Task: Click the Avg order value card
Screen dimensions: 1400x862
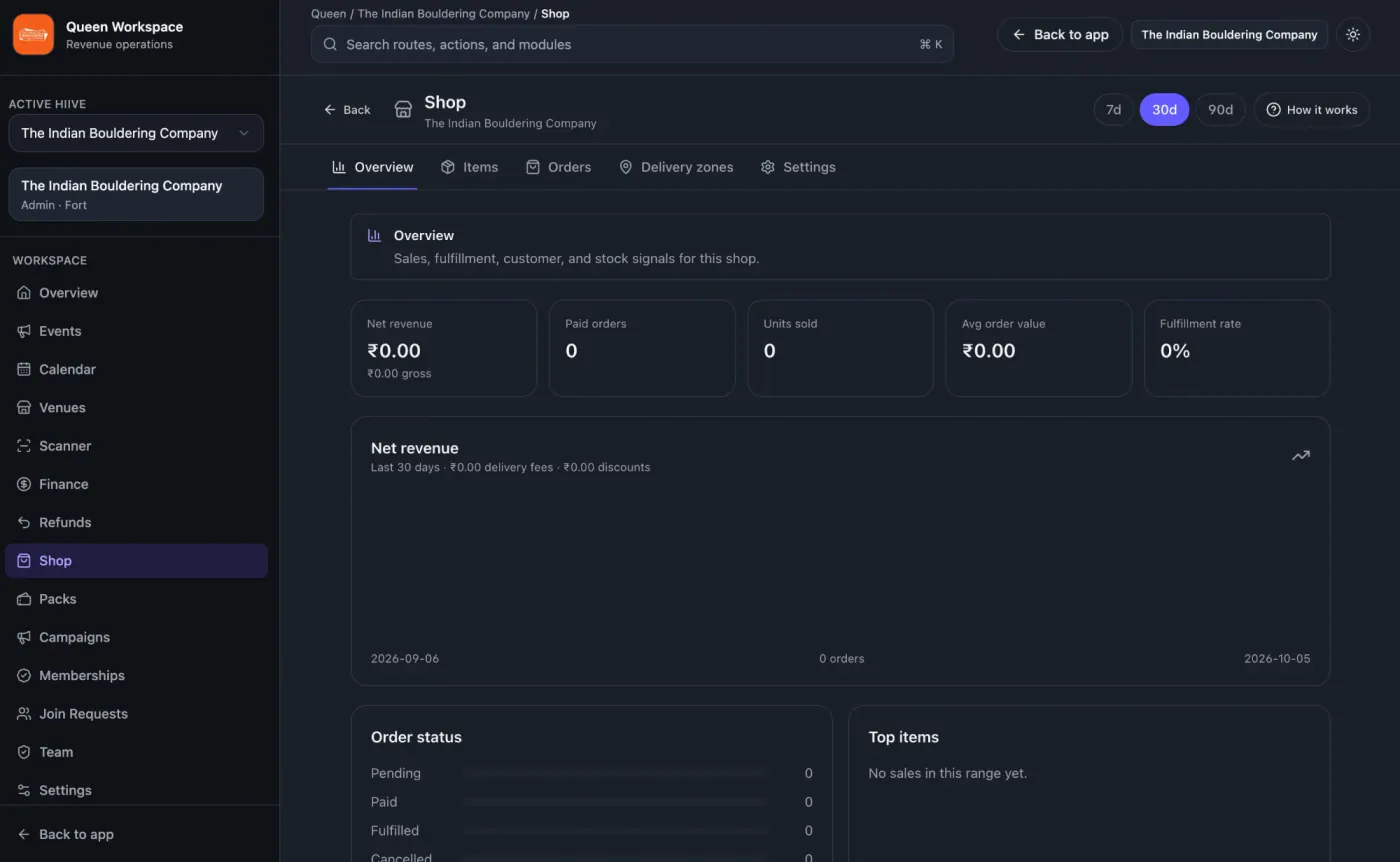Action: click(1039, 348)
